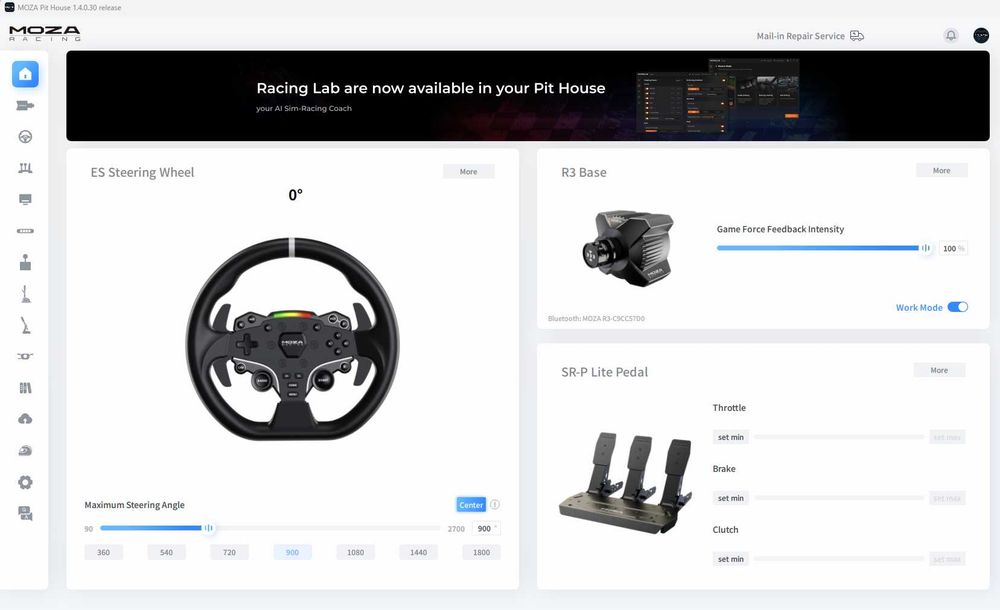Click the ES steering wheel image
The image size is (1000, 610).
point(293,338)
